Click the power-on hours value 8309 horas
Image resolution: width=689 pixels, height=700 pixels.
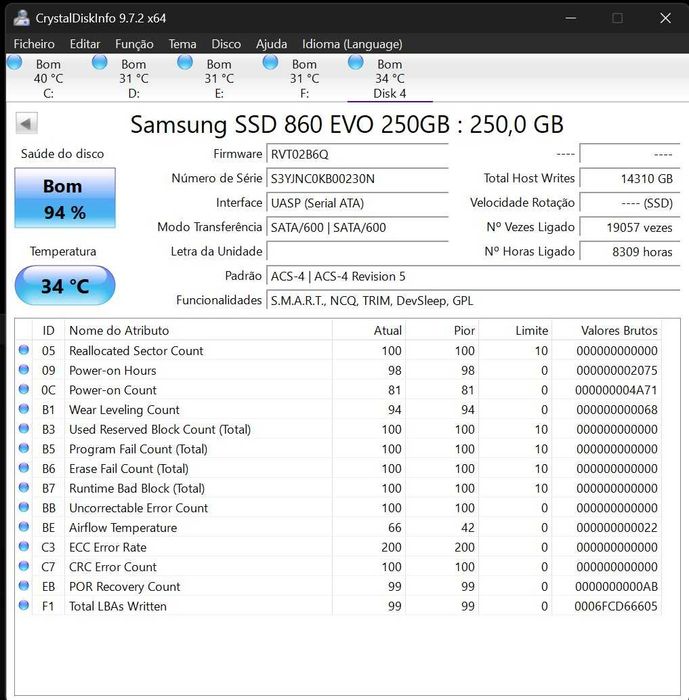coord(630,251)
